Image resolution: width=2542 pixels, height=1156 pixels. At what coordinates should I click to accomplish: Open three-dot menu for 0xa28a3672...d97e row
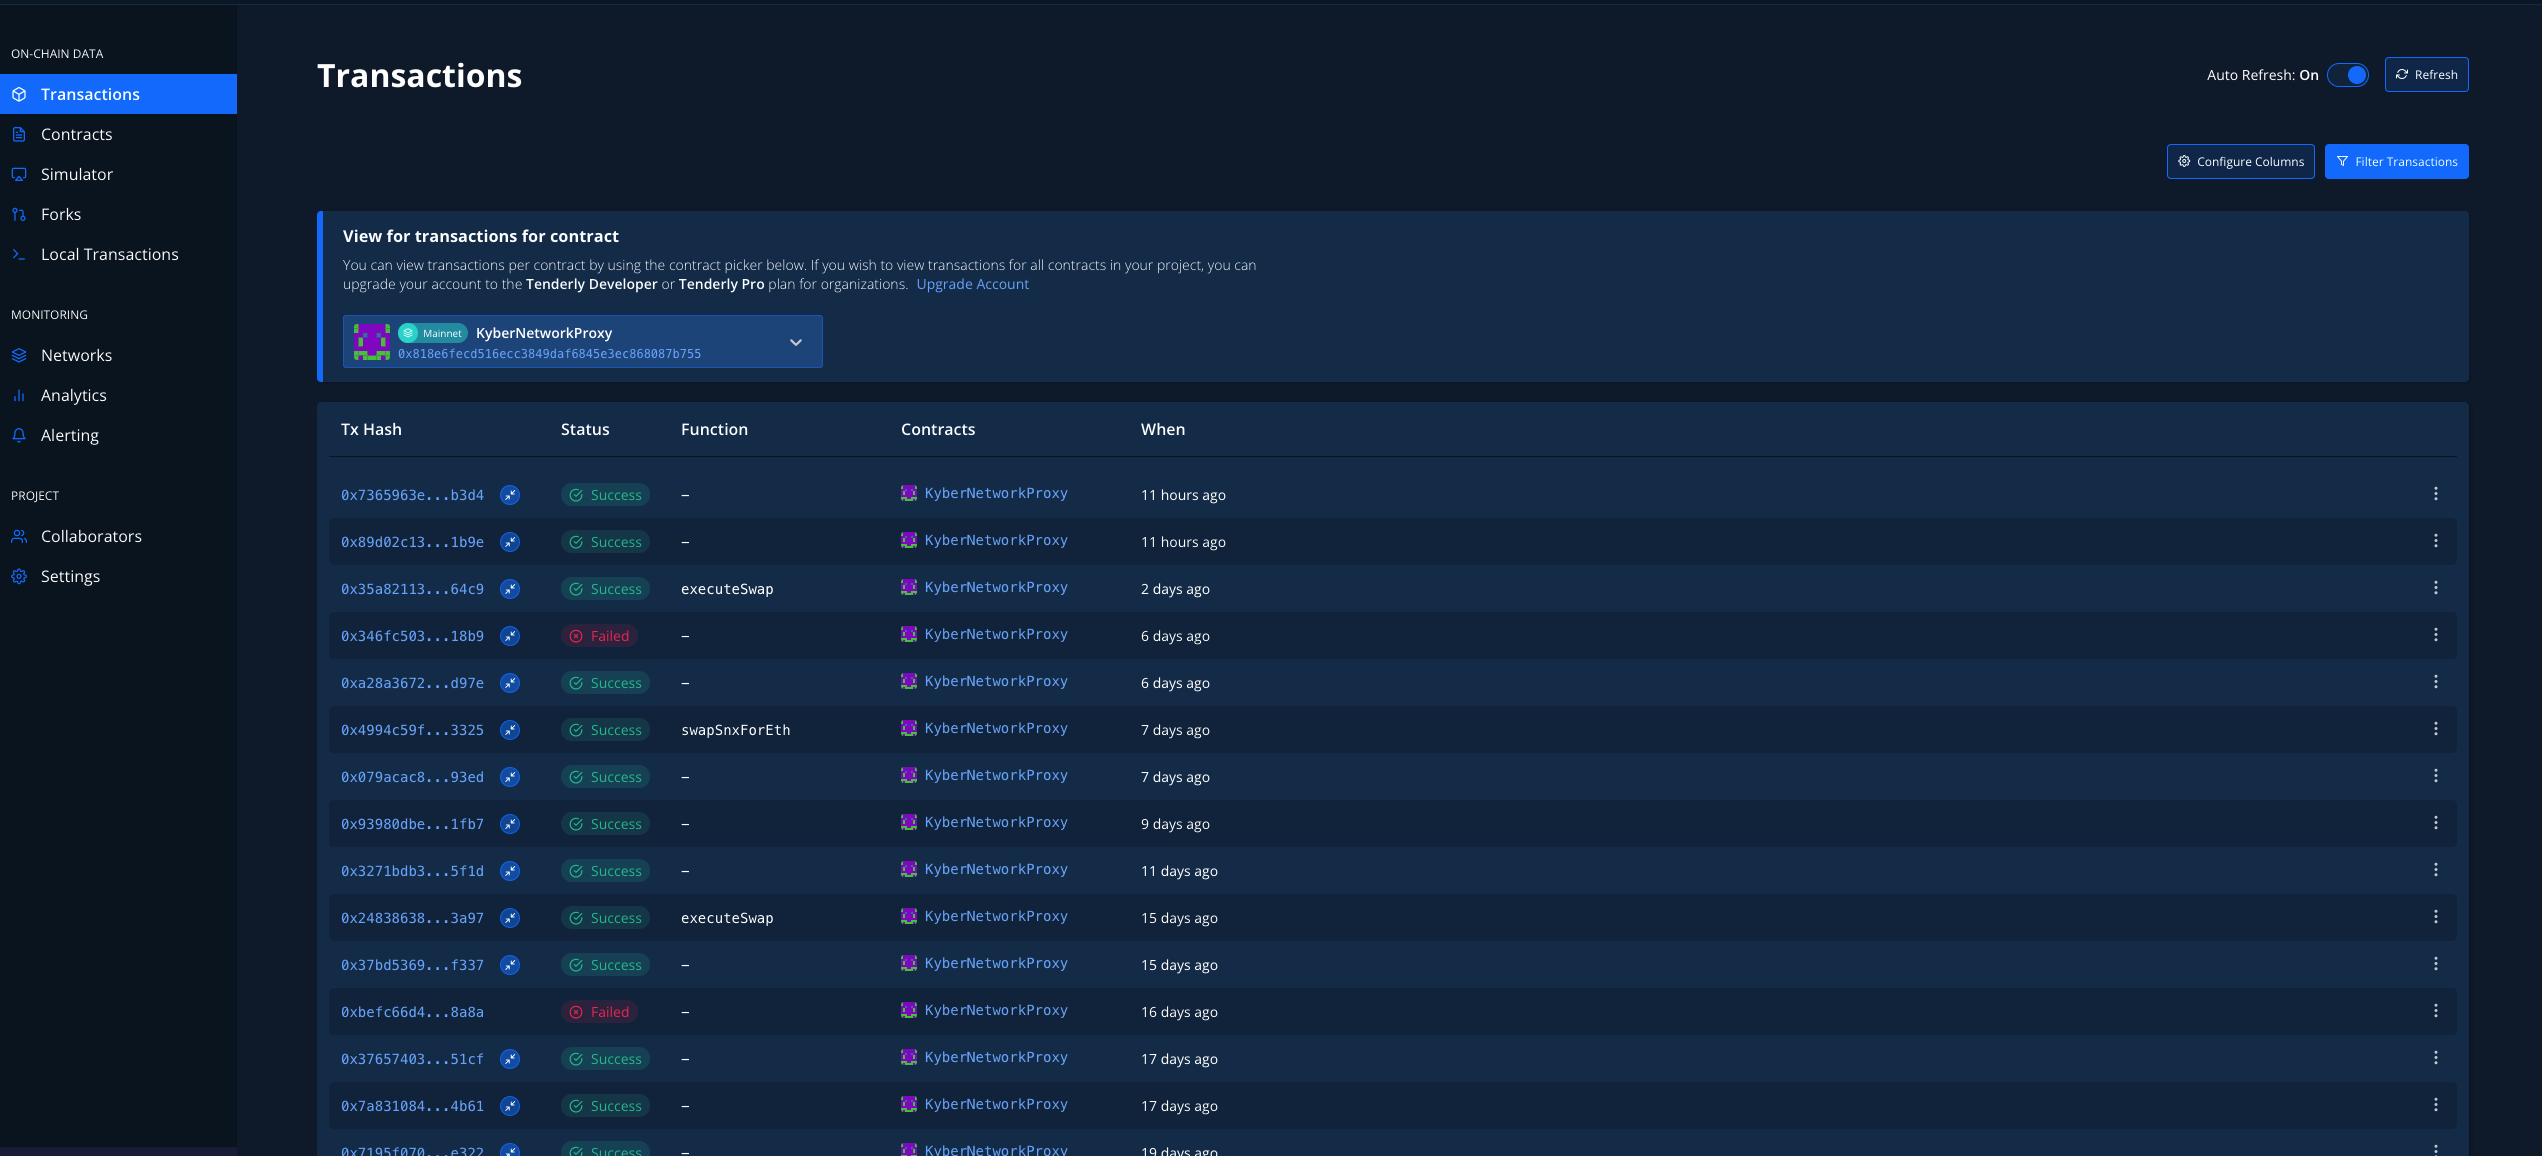pyautogui.click(x=2436, y=682)
